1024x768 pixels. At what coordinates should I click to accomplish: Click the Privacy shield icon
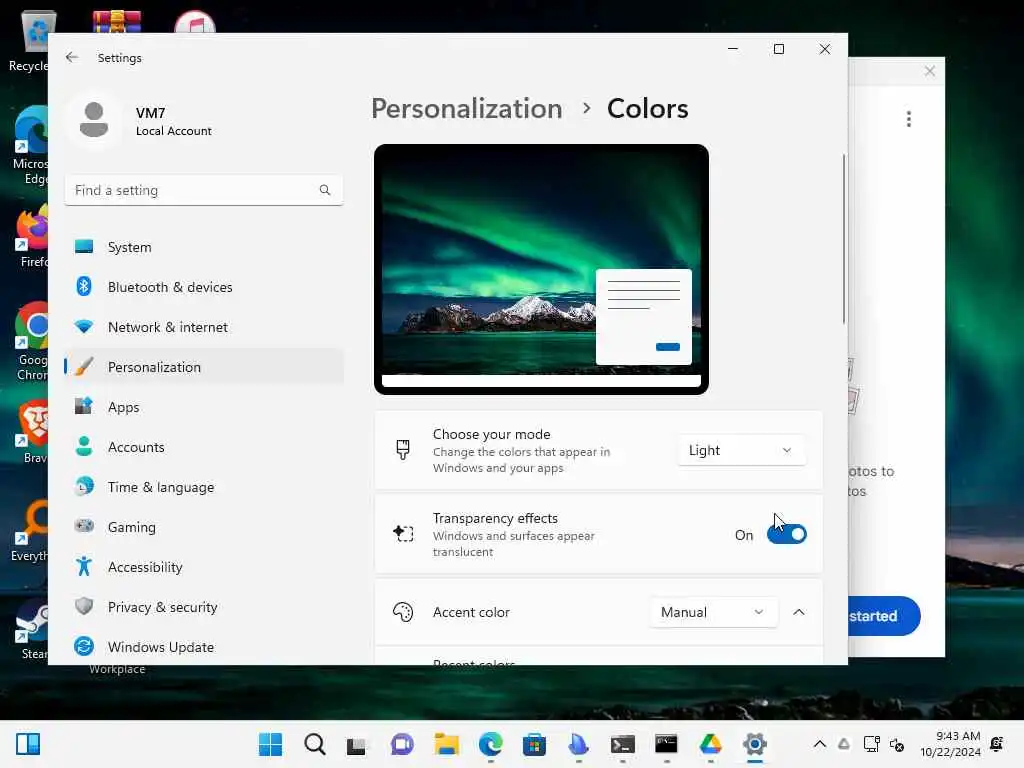click(x=84, y=606)
